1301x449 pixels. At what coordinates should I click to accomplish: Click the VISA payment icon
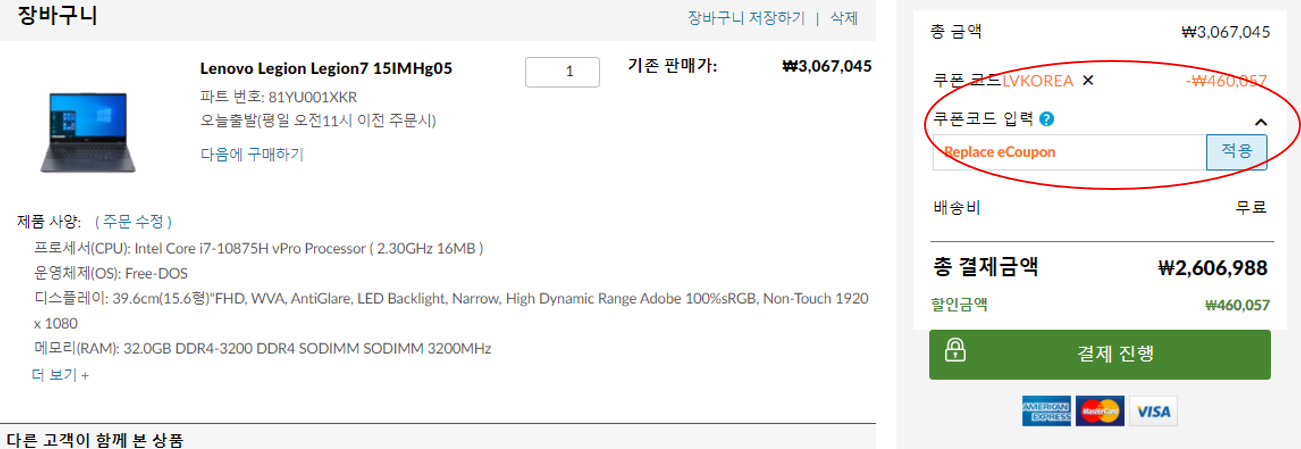1153,410
